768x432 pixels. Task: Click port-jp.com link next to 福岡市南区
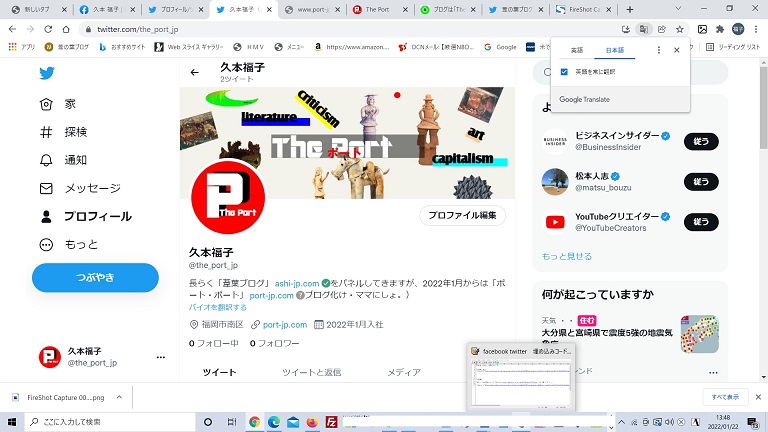tap(285, 325)
